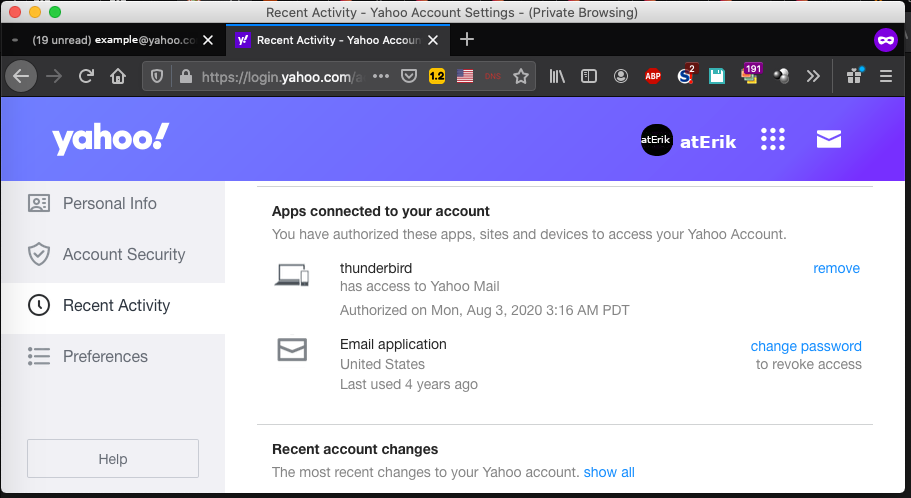Open the Yahoo Mail envelope icon
The height and width of the screenshot is (498, 911).
click(828, 140)
